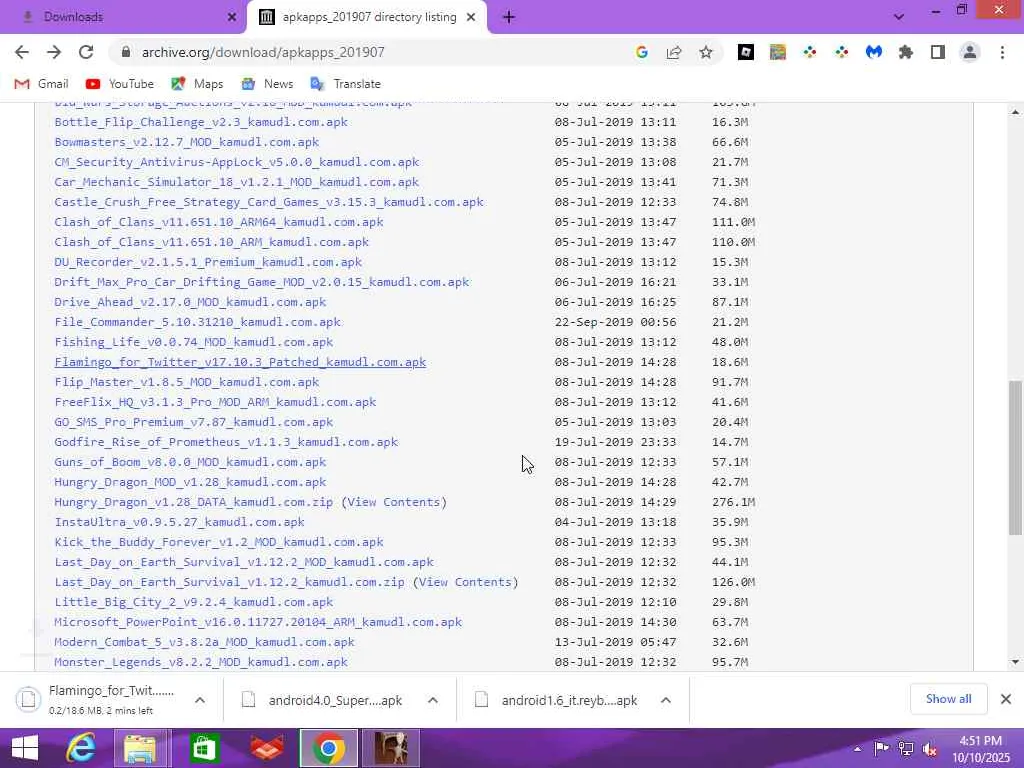Download Bowmasters_v2.12.7_MOD apk
The image size is (1024, 768).
pyautogui.click(x=187, y=142)
